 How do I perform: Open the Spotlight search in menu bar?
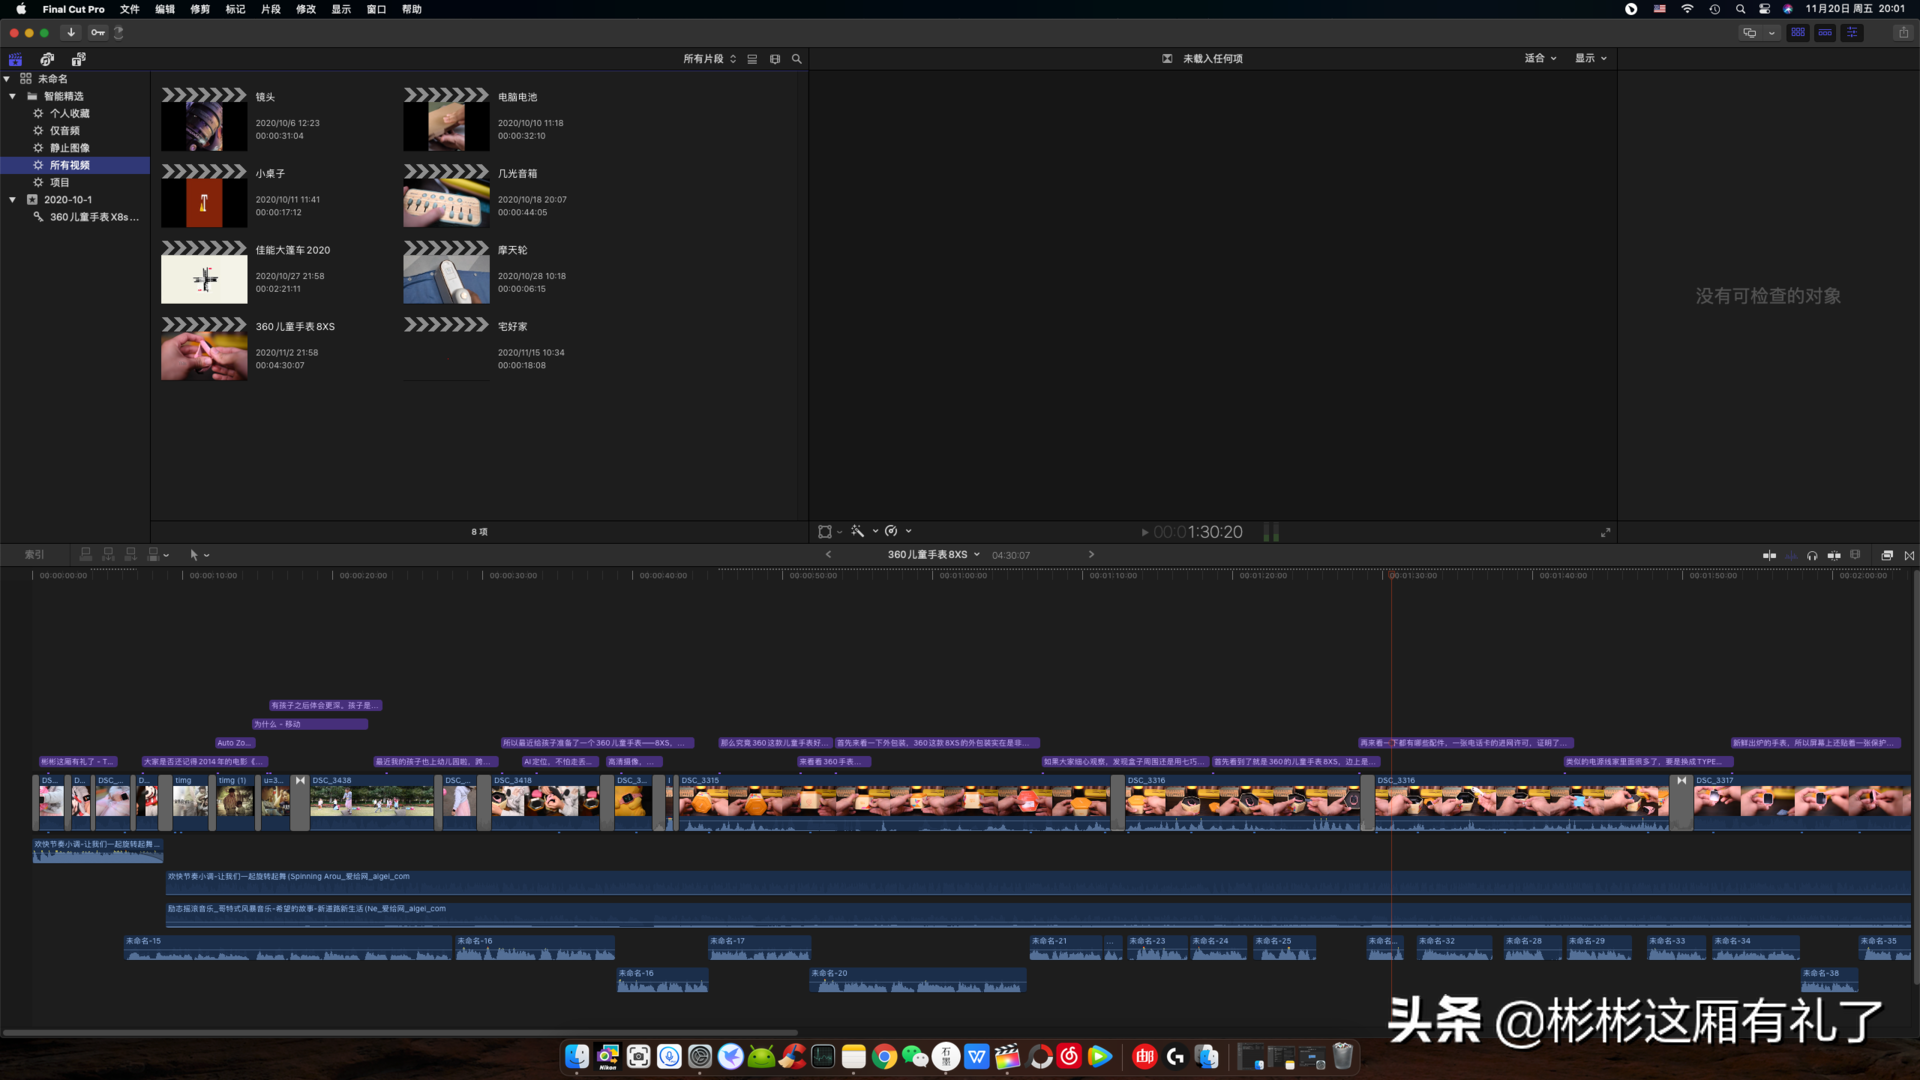pos(1740,9)
